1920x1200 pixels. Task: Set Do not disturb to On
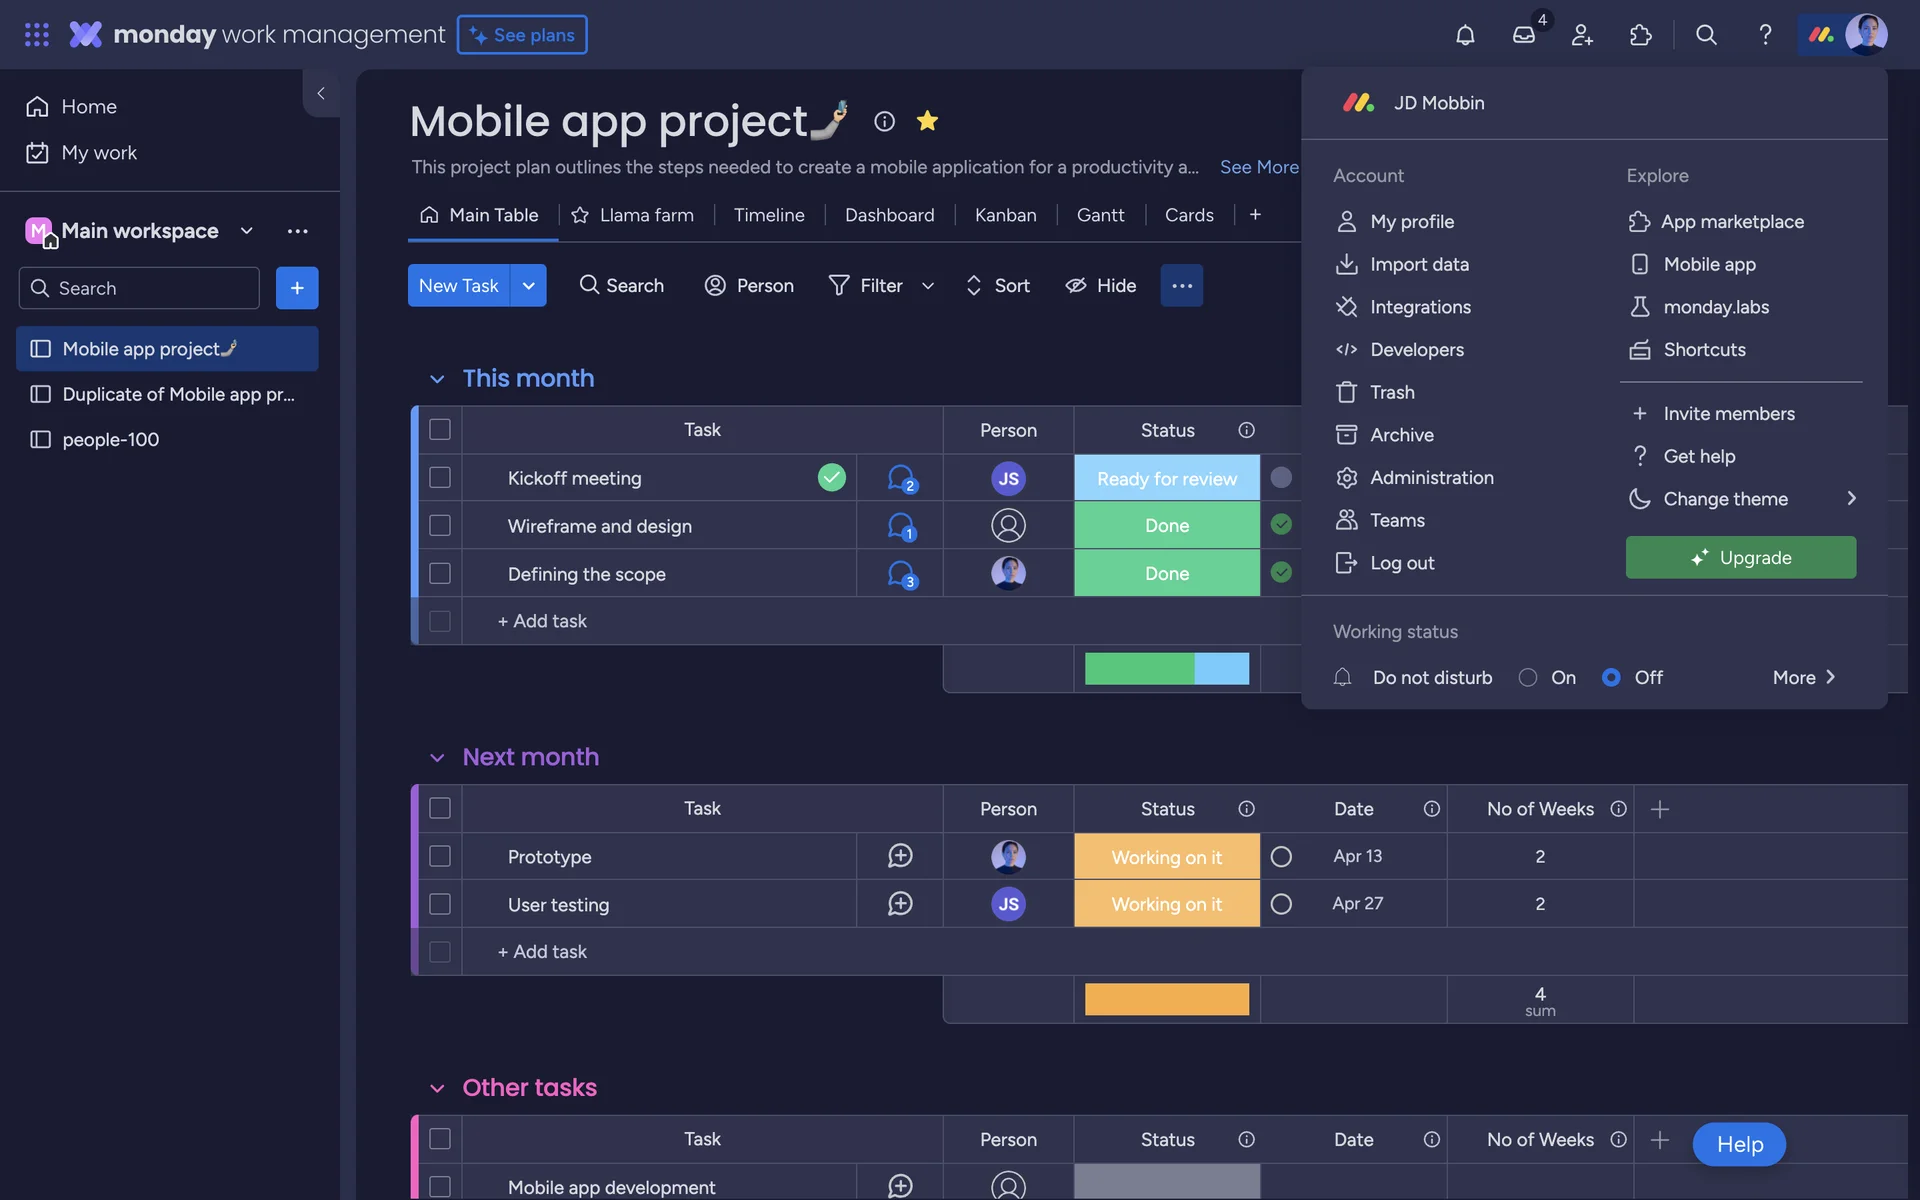pyautogui.click(x=1528, y=678)
